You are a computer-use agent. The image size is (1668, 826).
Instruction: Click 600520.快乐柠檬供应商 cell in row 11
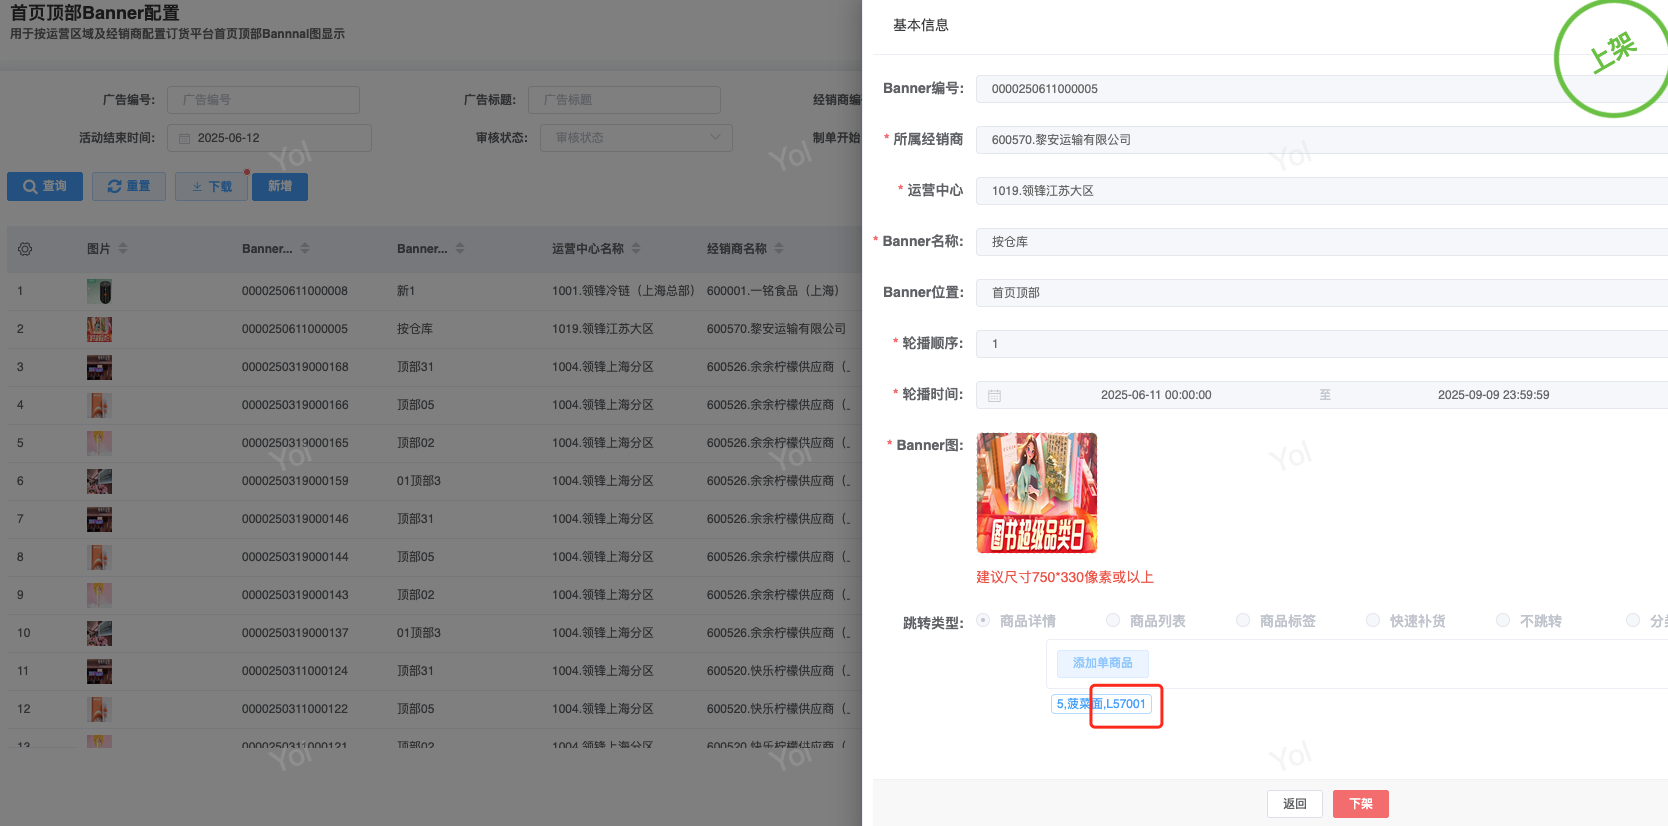(778, 671)
